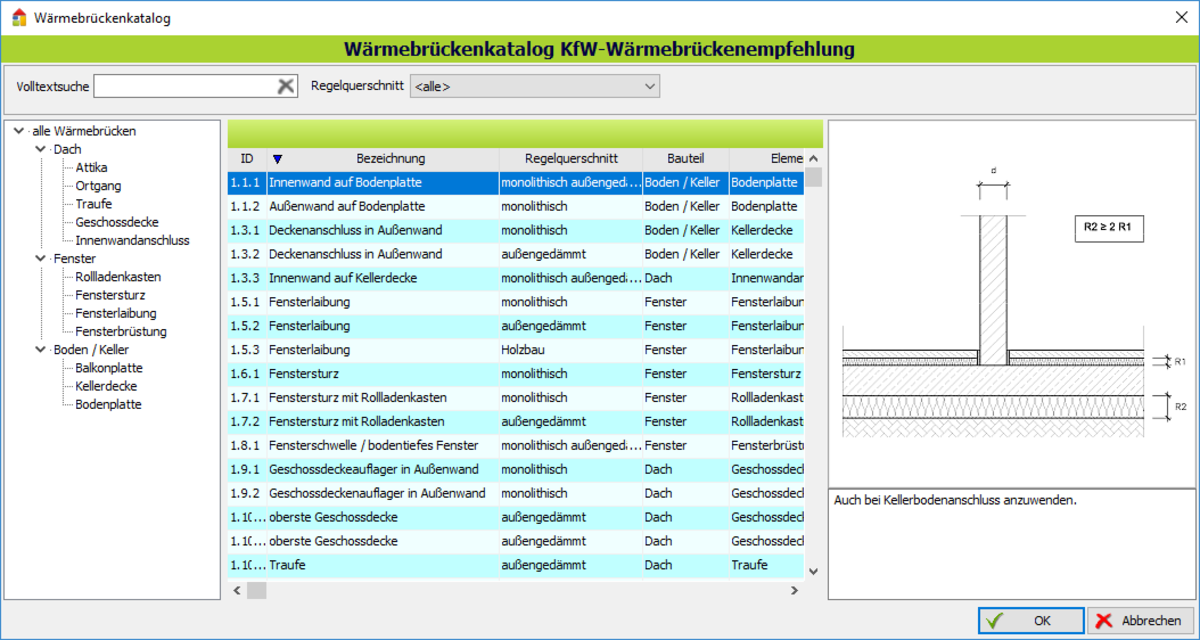Image resolution: width=1200 pixels, height=640 pixels.
Task: Select Geschossdecke in the tree
Action: (x=117, y=222)
